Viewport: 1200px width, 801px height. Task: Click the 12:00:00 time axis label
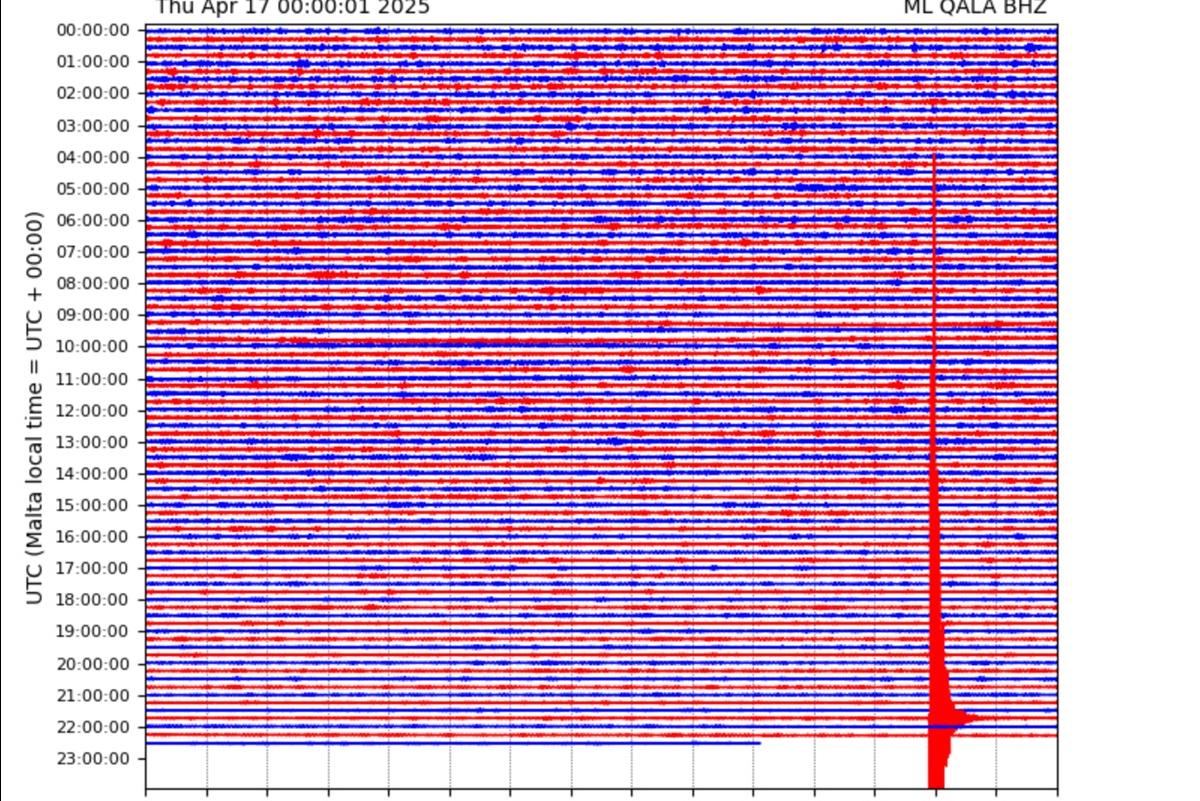pyautogui.click(x=93, y=410)
